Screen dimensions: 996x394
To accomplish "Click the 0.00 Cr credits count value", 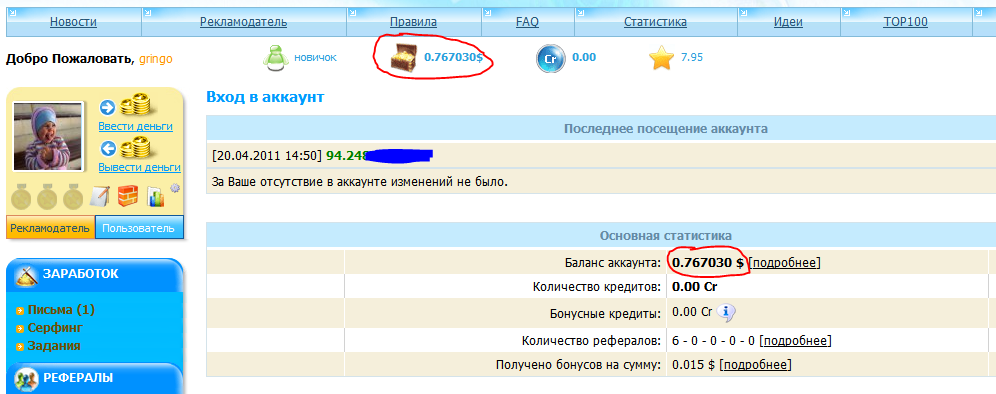I will pyautogui.click(x=695, y=287).
